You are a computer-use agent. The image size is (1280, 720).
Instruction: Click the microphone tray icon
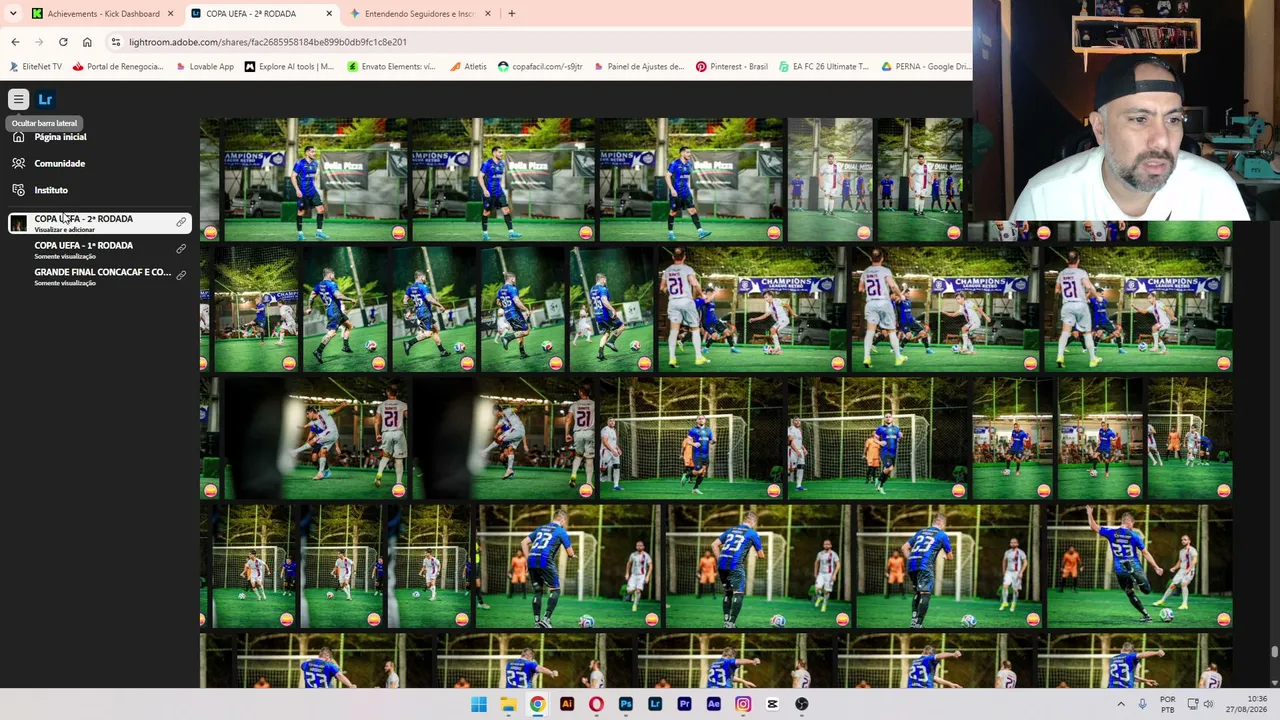pos(1142,704)
